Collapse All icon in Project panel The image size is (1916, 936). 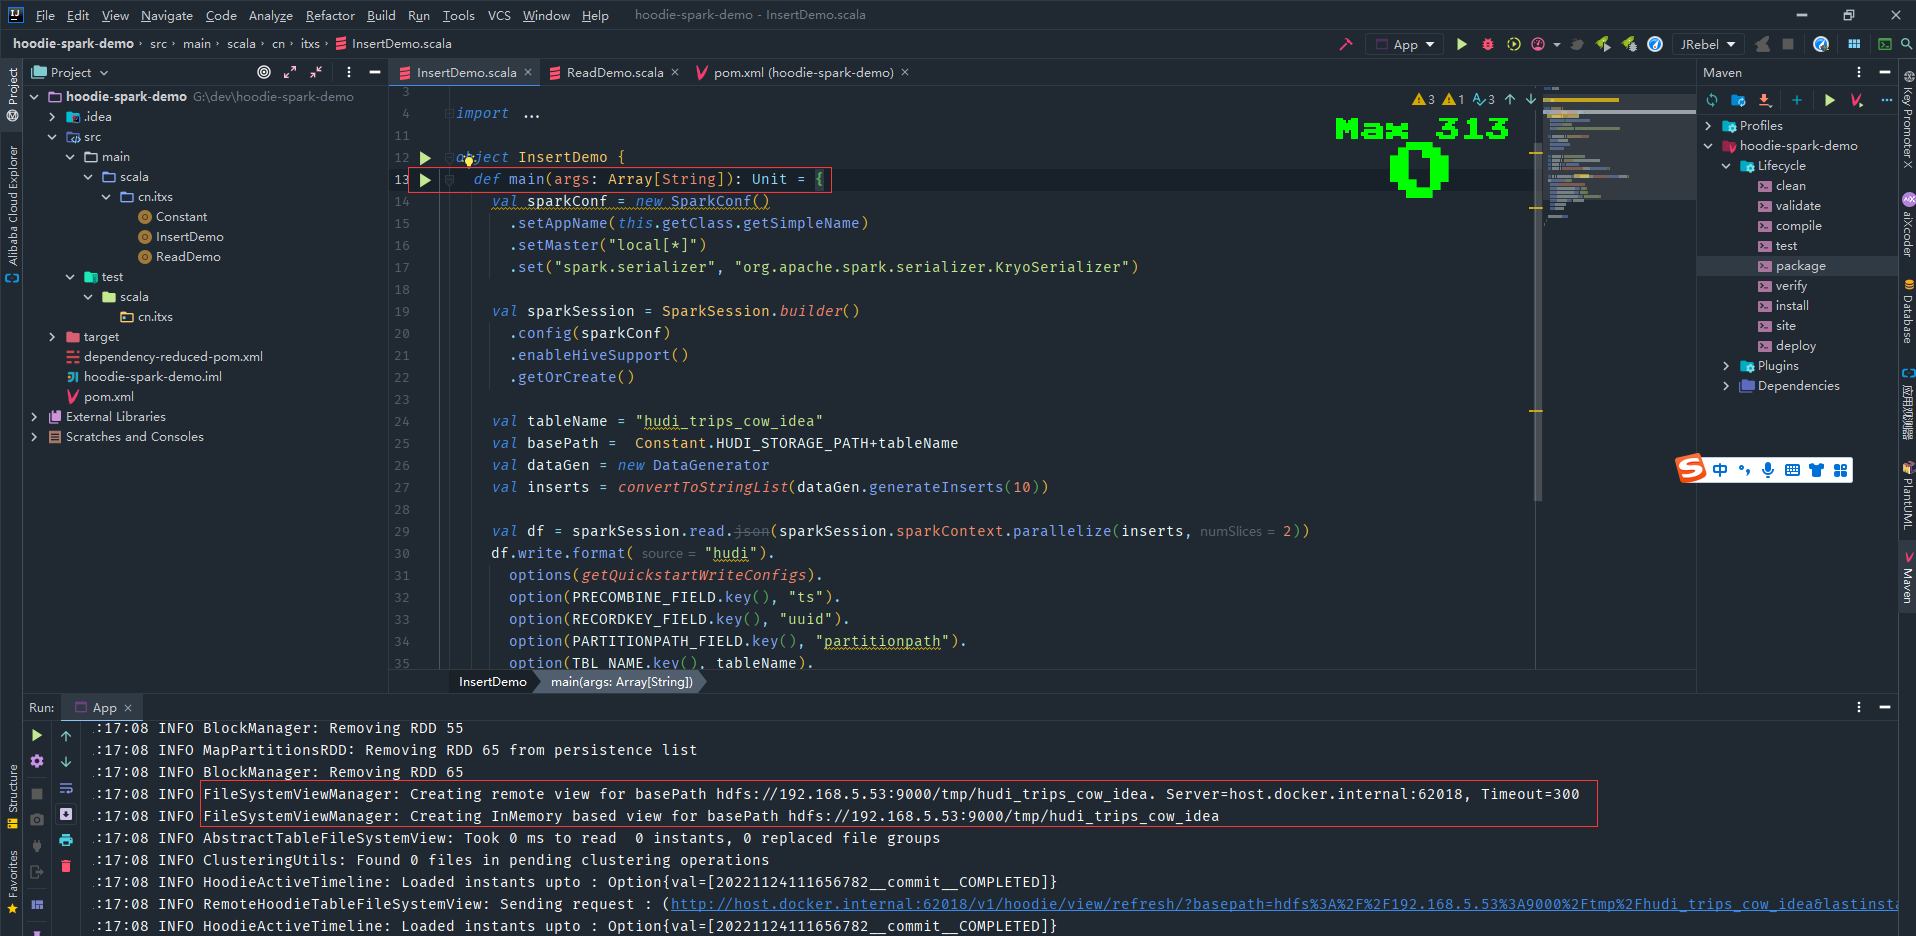316,72
